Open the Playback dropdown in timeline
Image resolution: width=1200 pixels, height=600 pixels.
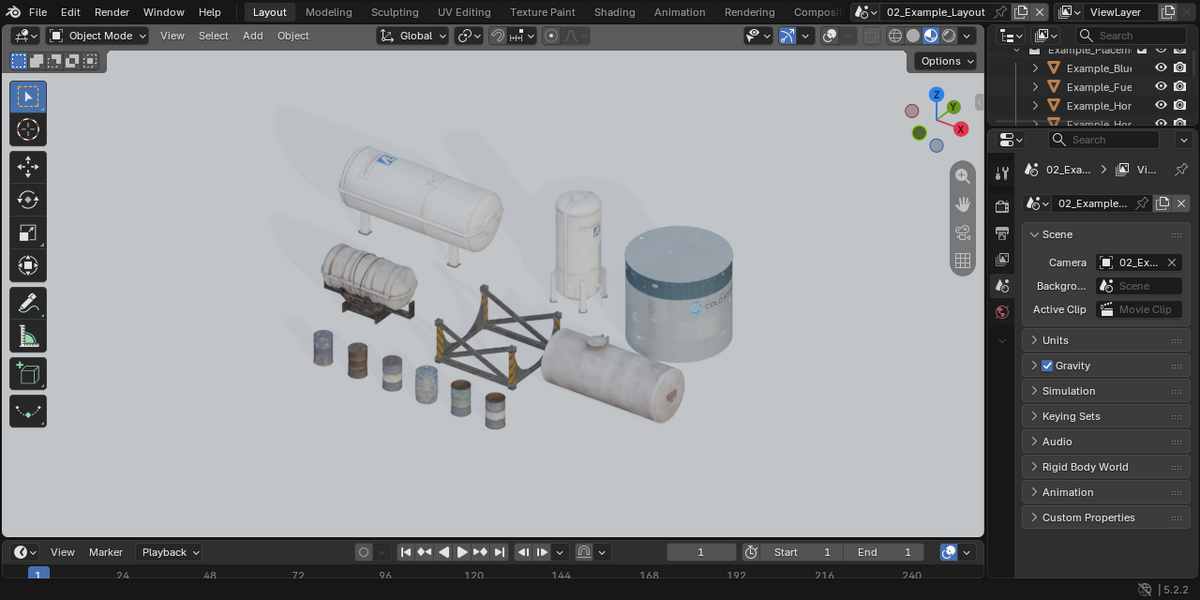pos(170,552)
